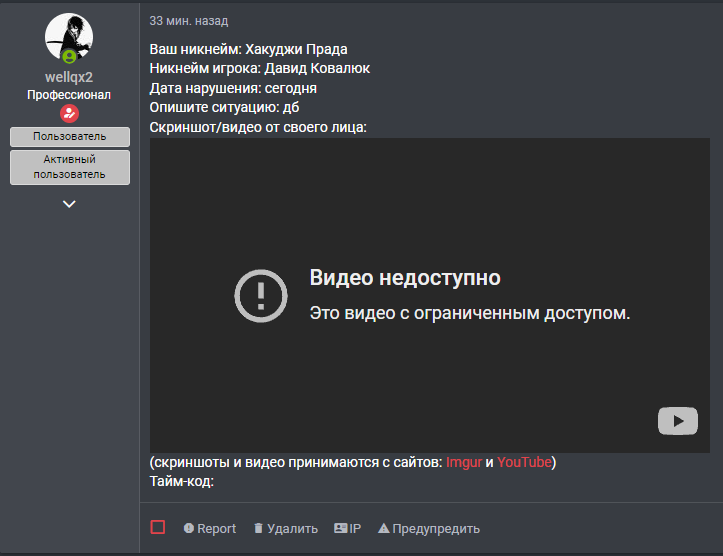Image resolution: width=723 pixels, height=556 pixels.
Task: Report this post
Action: (210, 528)
